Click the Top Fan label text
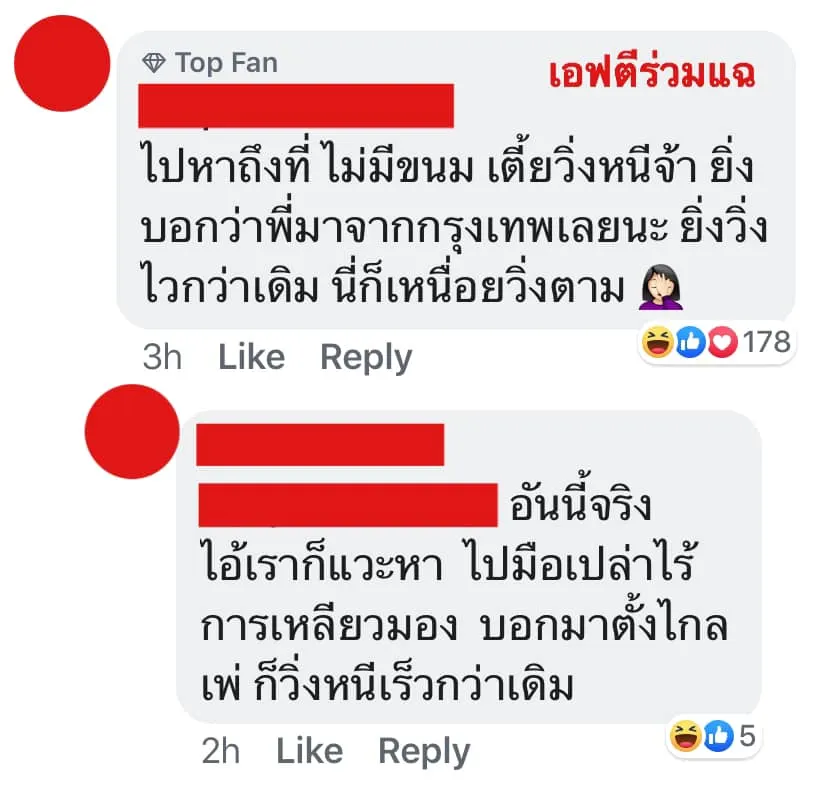The width and height of the screenshot is (828, 786). pos(226,63)
